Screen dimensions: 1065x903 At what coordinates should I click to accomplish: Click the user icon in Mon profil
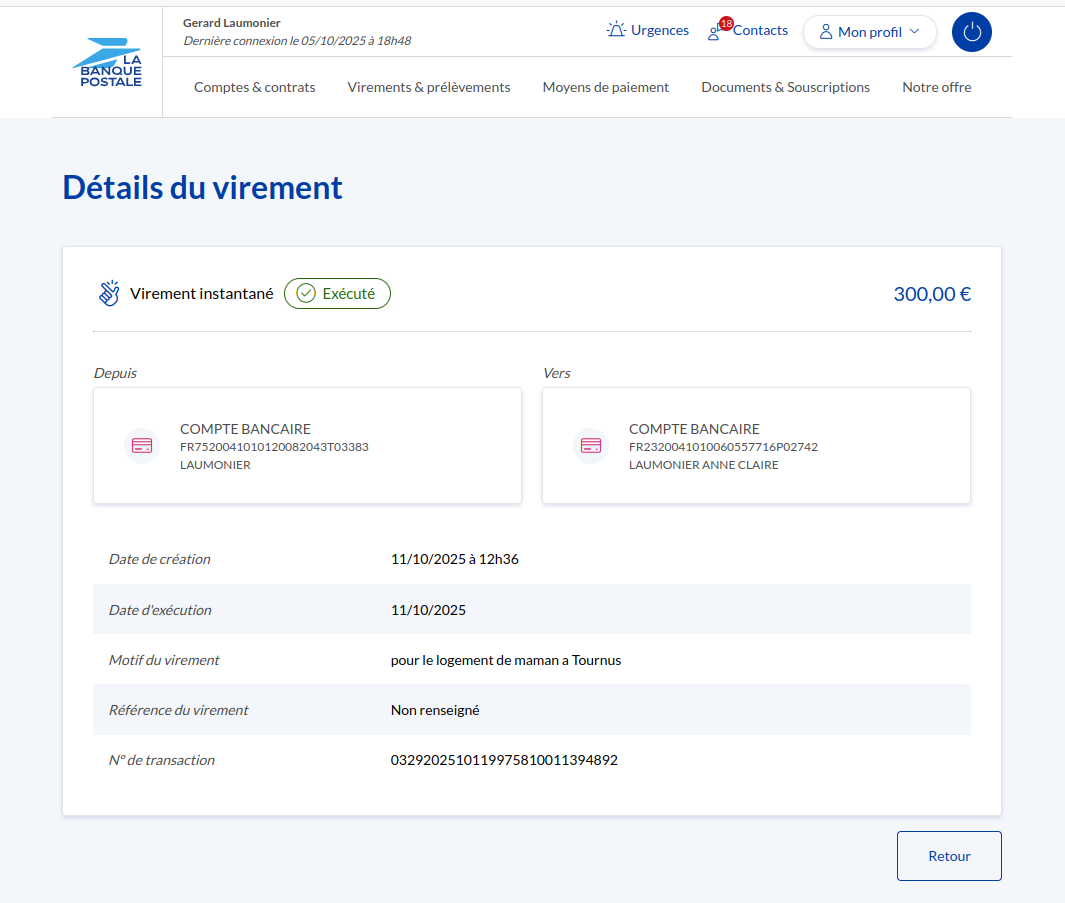pyautogui.click(x=826, y=32)
